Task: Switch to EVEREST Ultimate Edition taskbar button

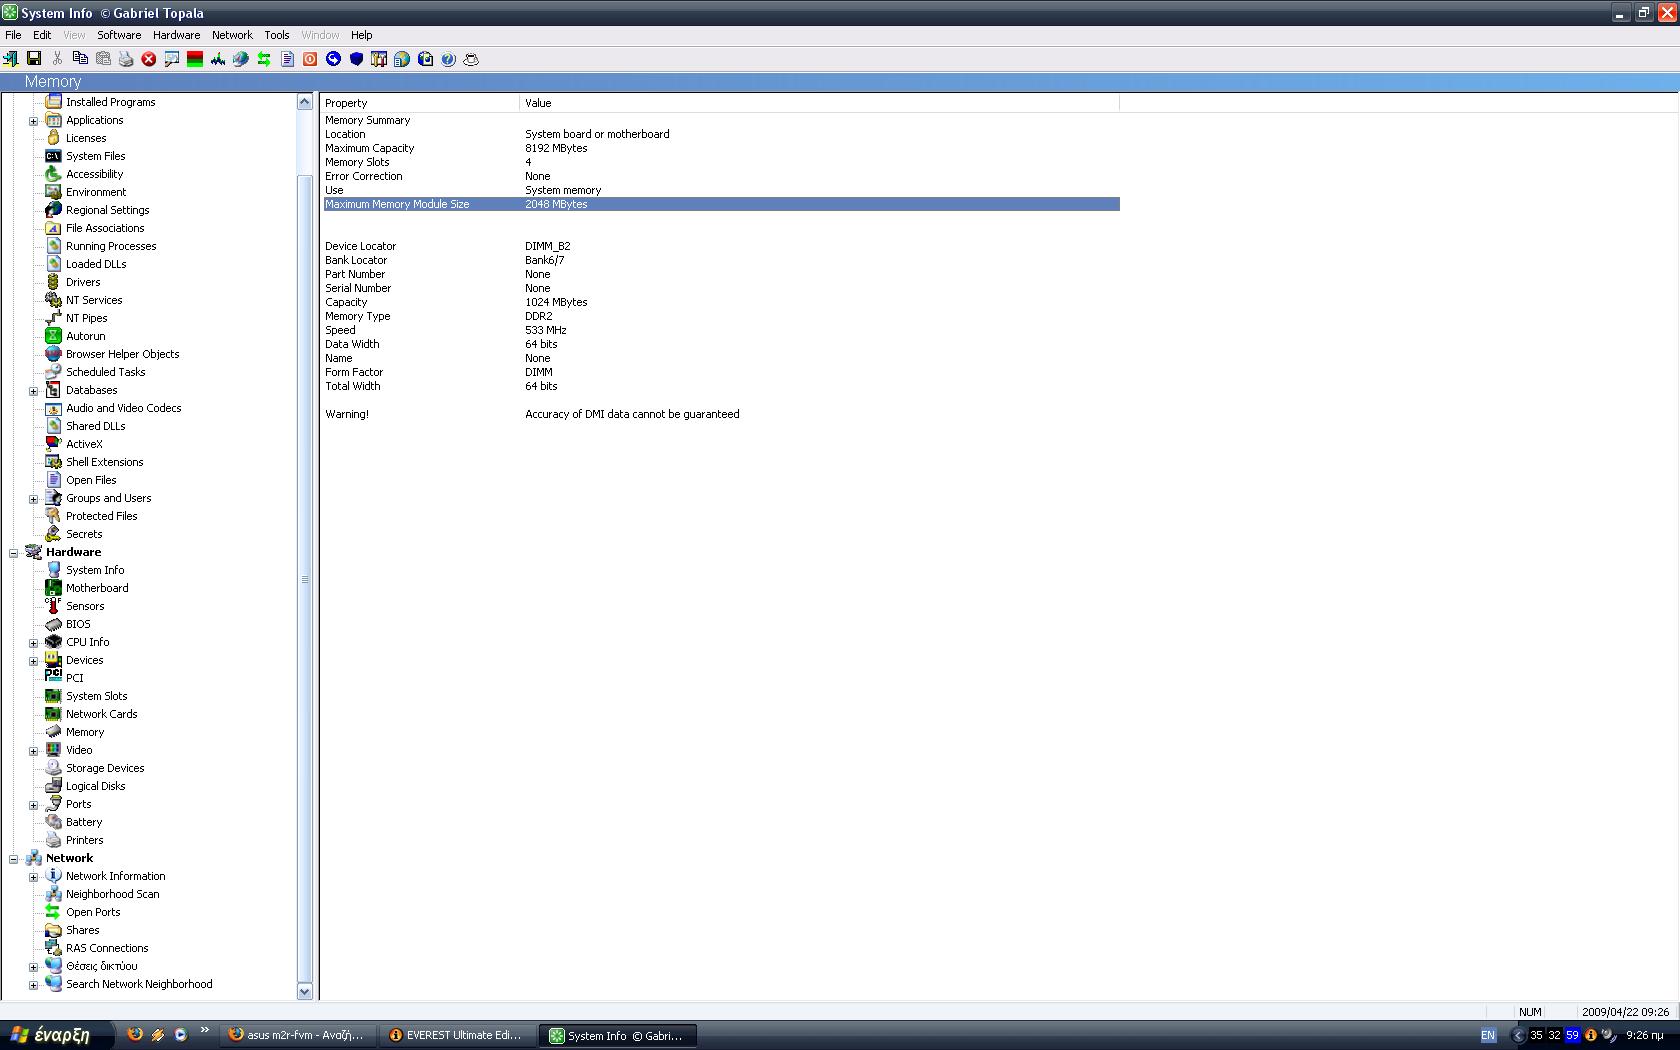Action: pos(456,1035)
